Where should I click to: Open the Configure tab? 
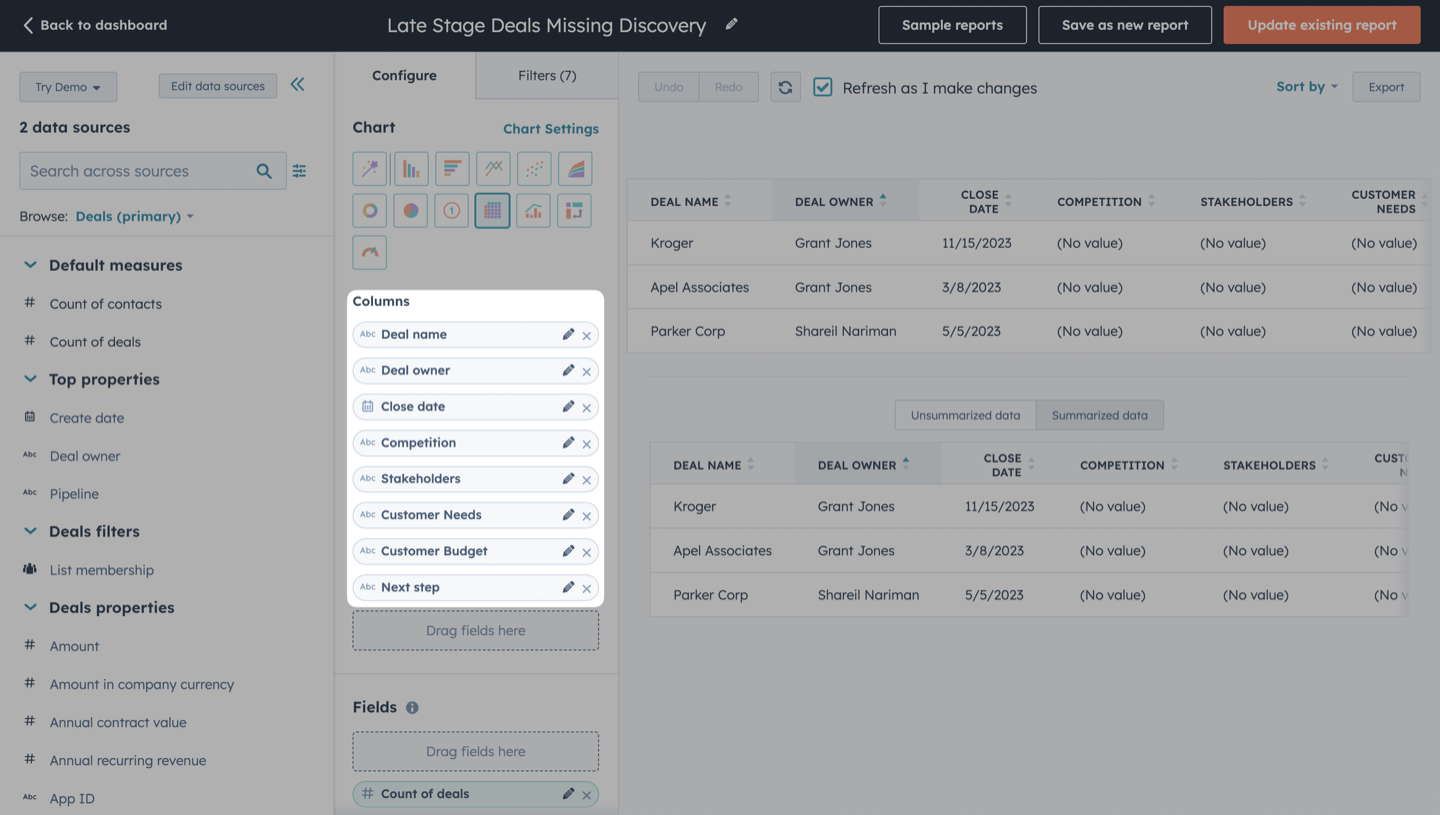click(x=404, y=75)
